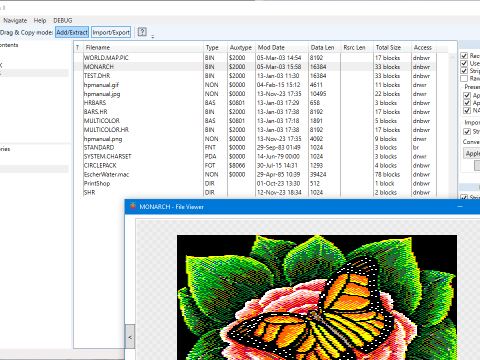The width and height of the screenshot is (480, 360).
Task: Open the Help menu
Action: (40, 20)
